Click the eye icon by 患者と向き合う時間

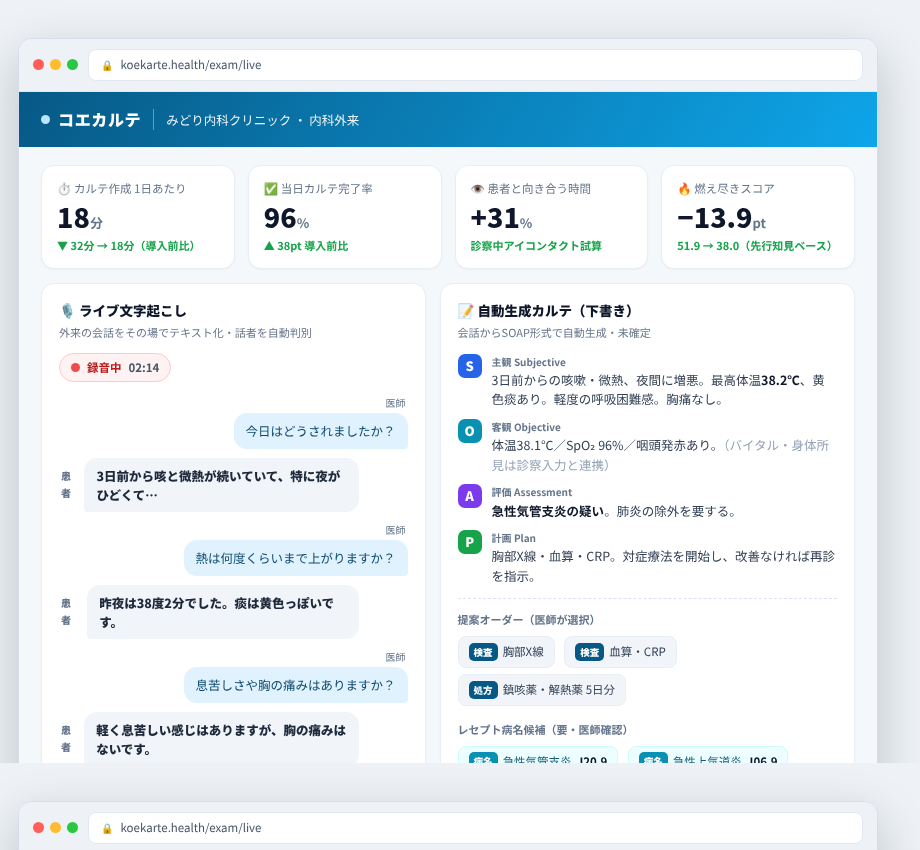click(x=477, y=189)
